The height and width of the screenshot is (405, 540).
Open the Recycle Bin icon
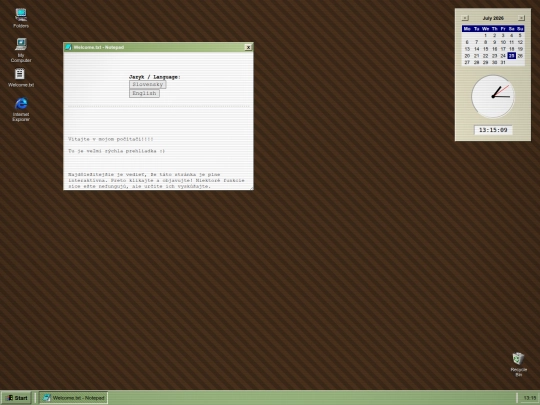pyautogui.click(x=518, y=364)
